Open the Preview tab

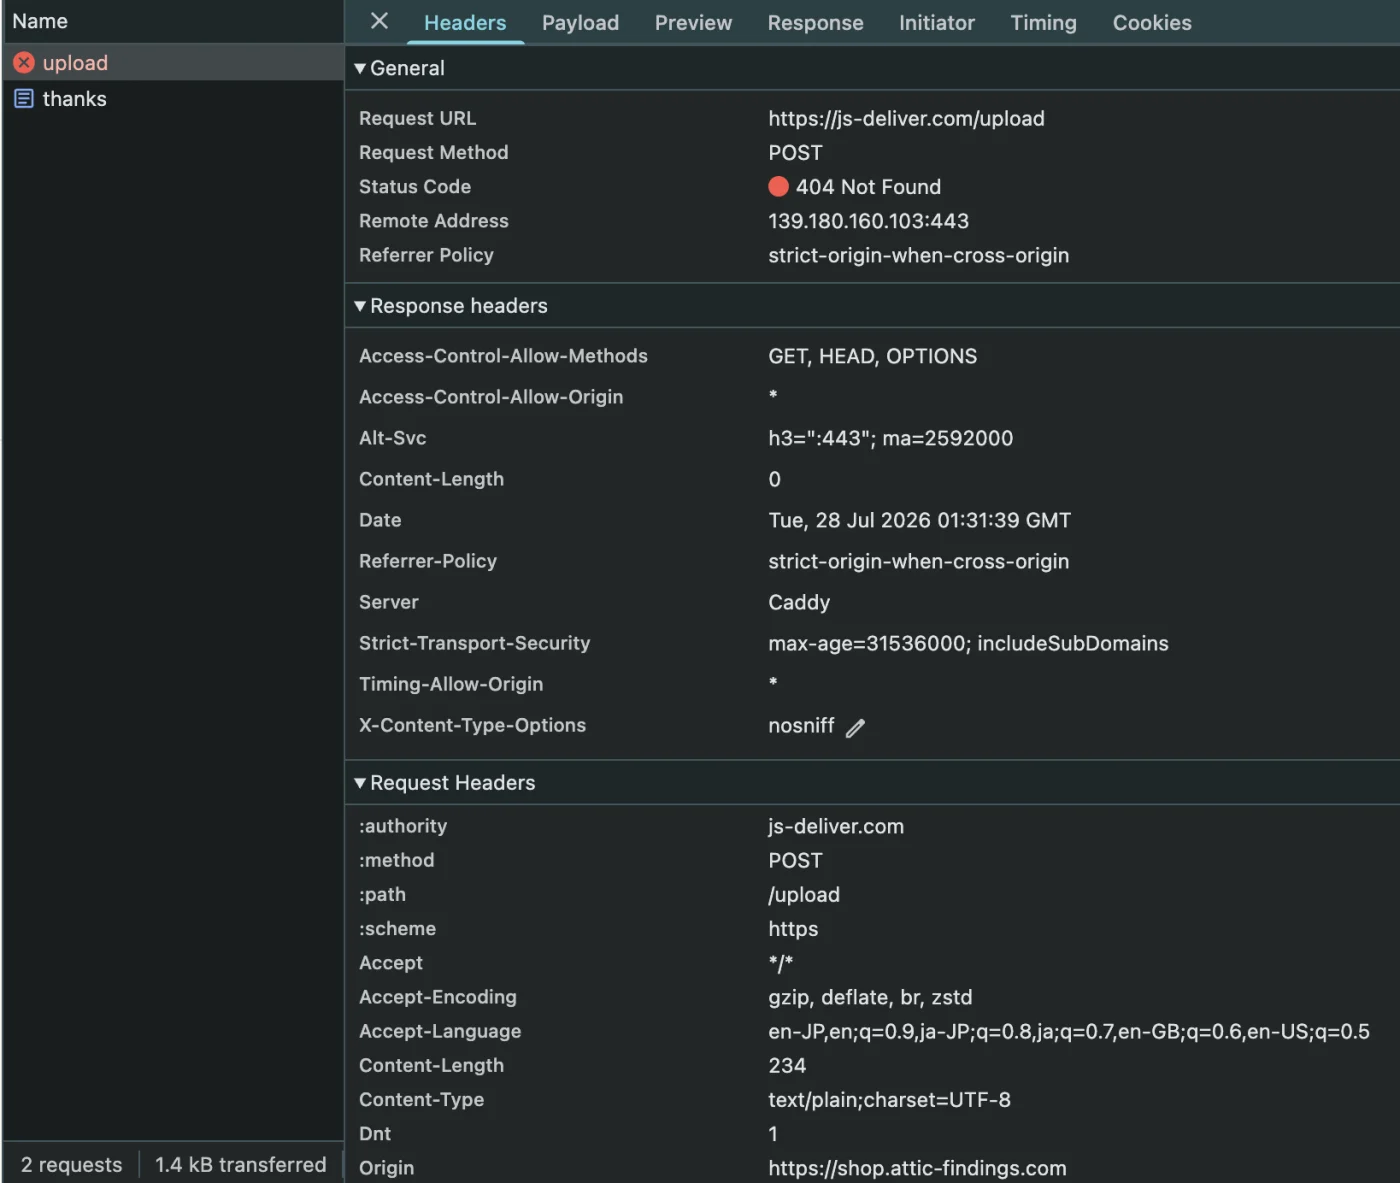(693, 23)
